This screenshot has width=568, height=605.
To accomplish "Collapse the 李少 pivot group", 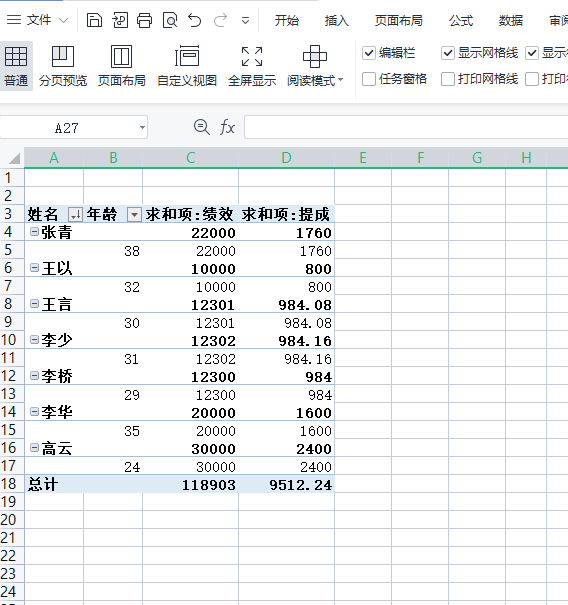I will [x=34, y=340].
